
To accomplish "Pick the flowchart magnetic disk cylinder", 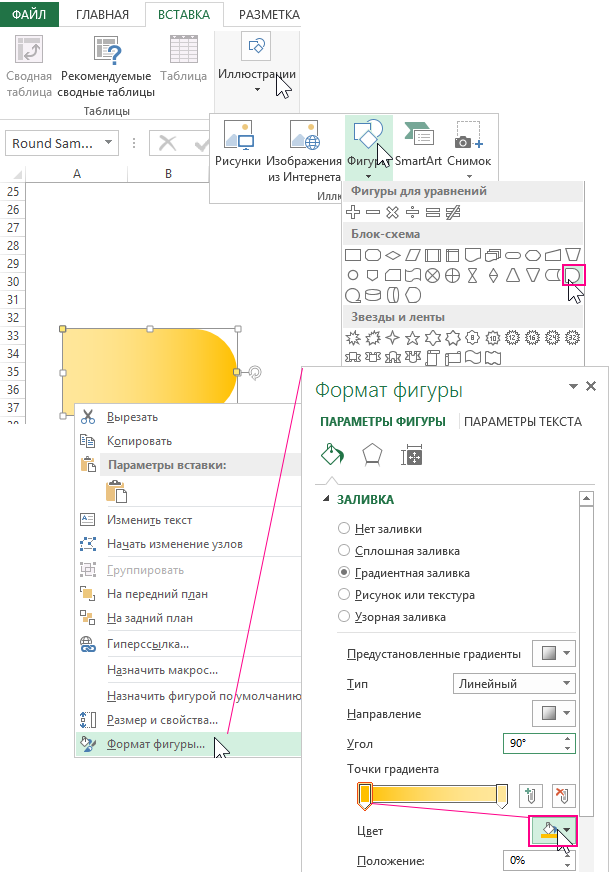I will pos(373,295).
